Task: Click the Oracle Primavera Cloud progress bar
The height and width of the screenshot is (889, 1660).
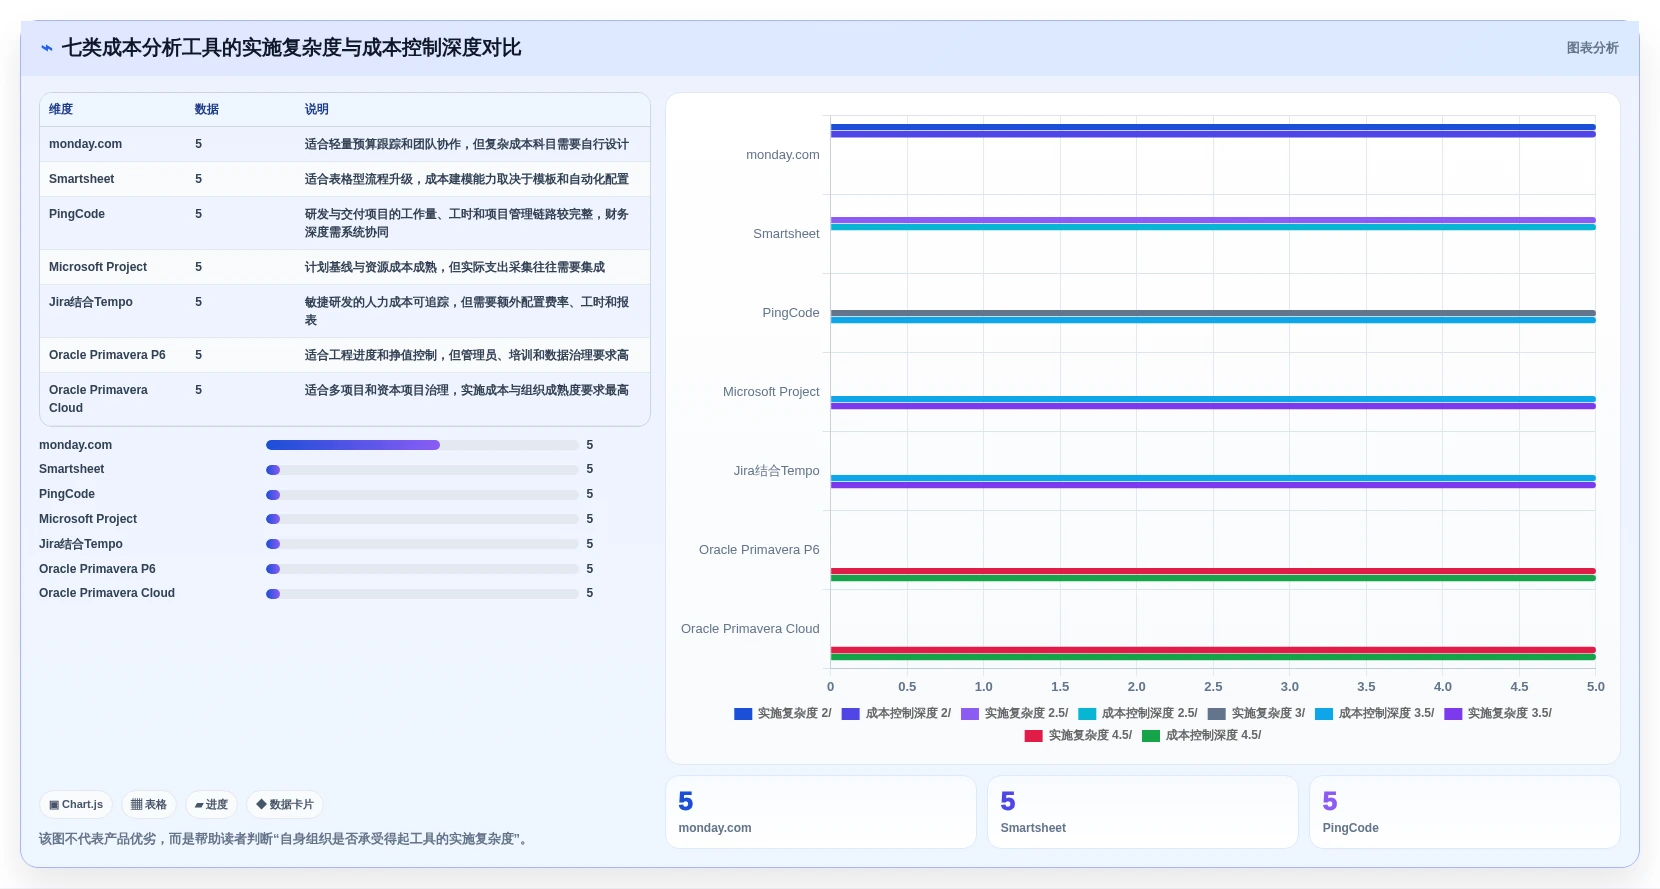Action: [422, 594]
